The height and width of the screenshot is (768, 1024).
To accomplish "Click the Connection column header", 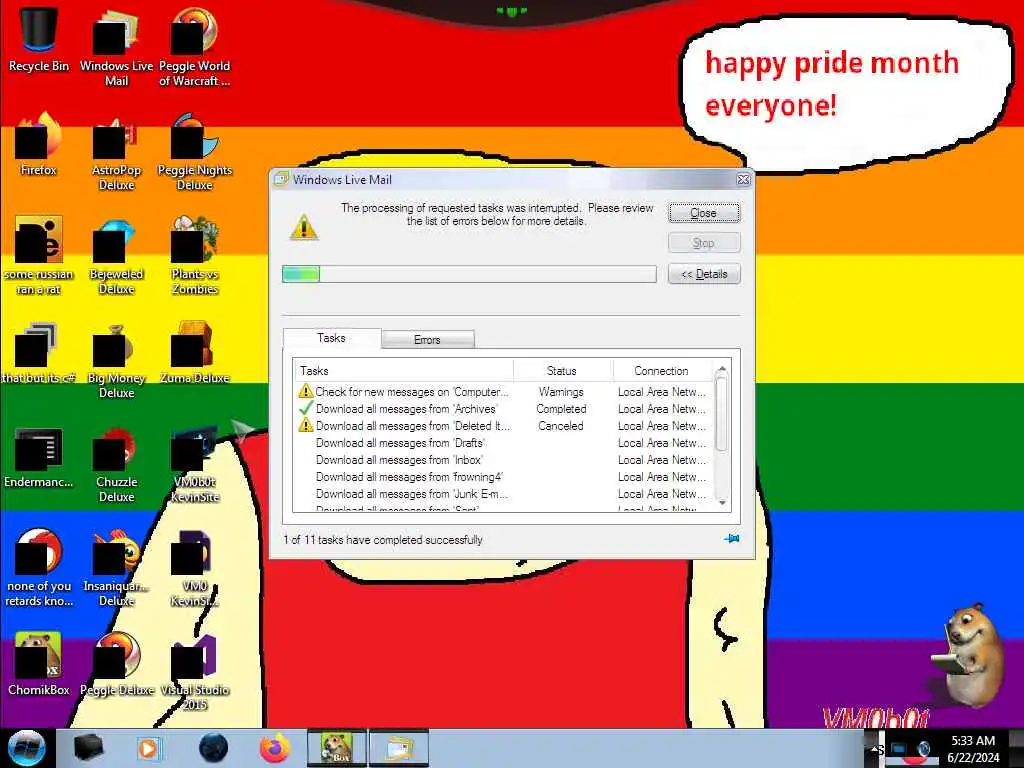I will click(x=662, y=370).
